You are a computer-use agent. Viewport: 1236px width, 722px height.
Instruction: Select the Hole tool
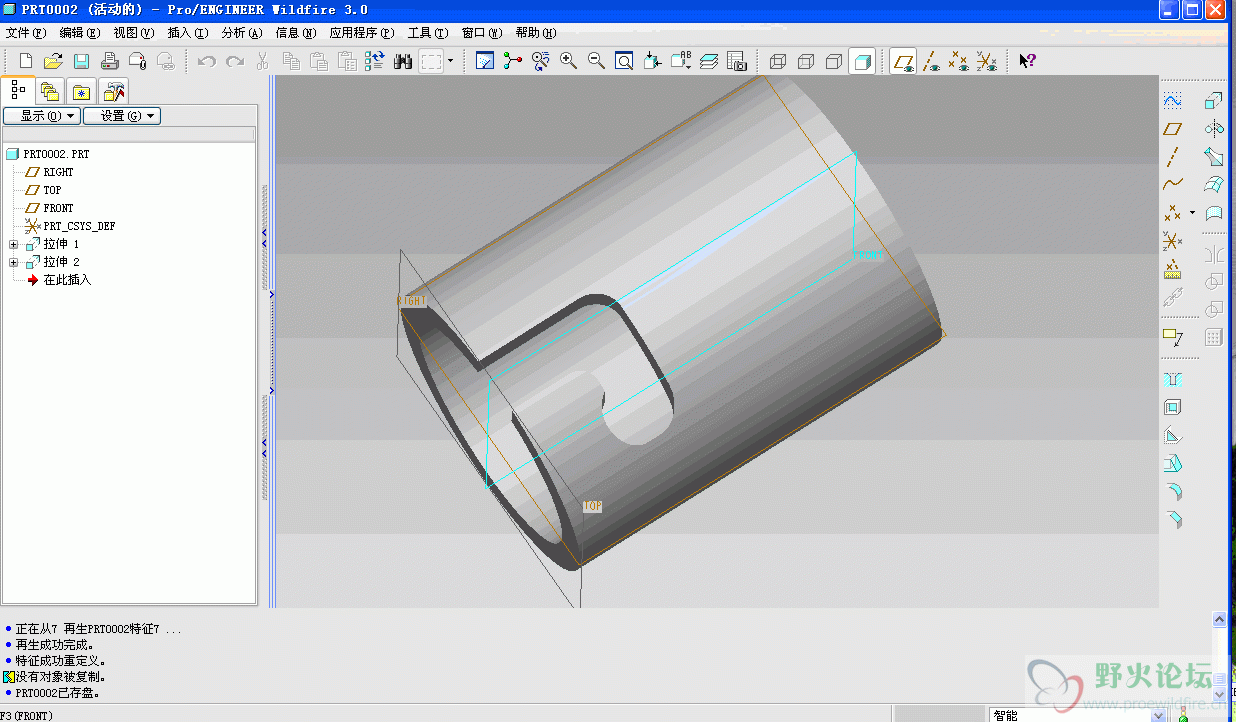[1173, 379]
